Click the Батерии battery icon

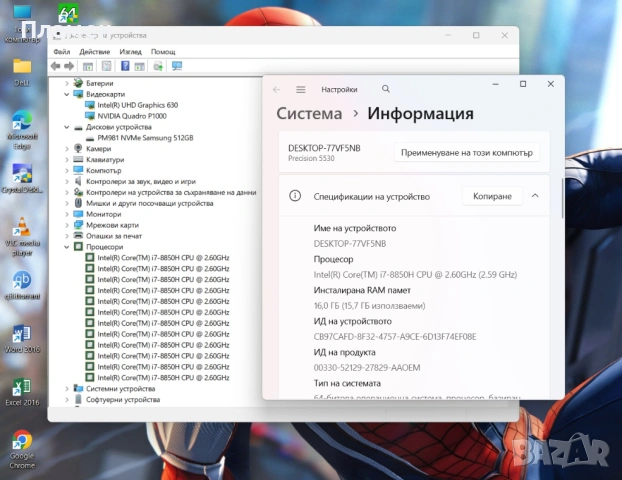click(x=78, y=83)
